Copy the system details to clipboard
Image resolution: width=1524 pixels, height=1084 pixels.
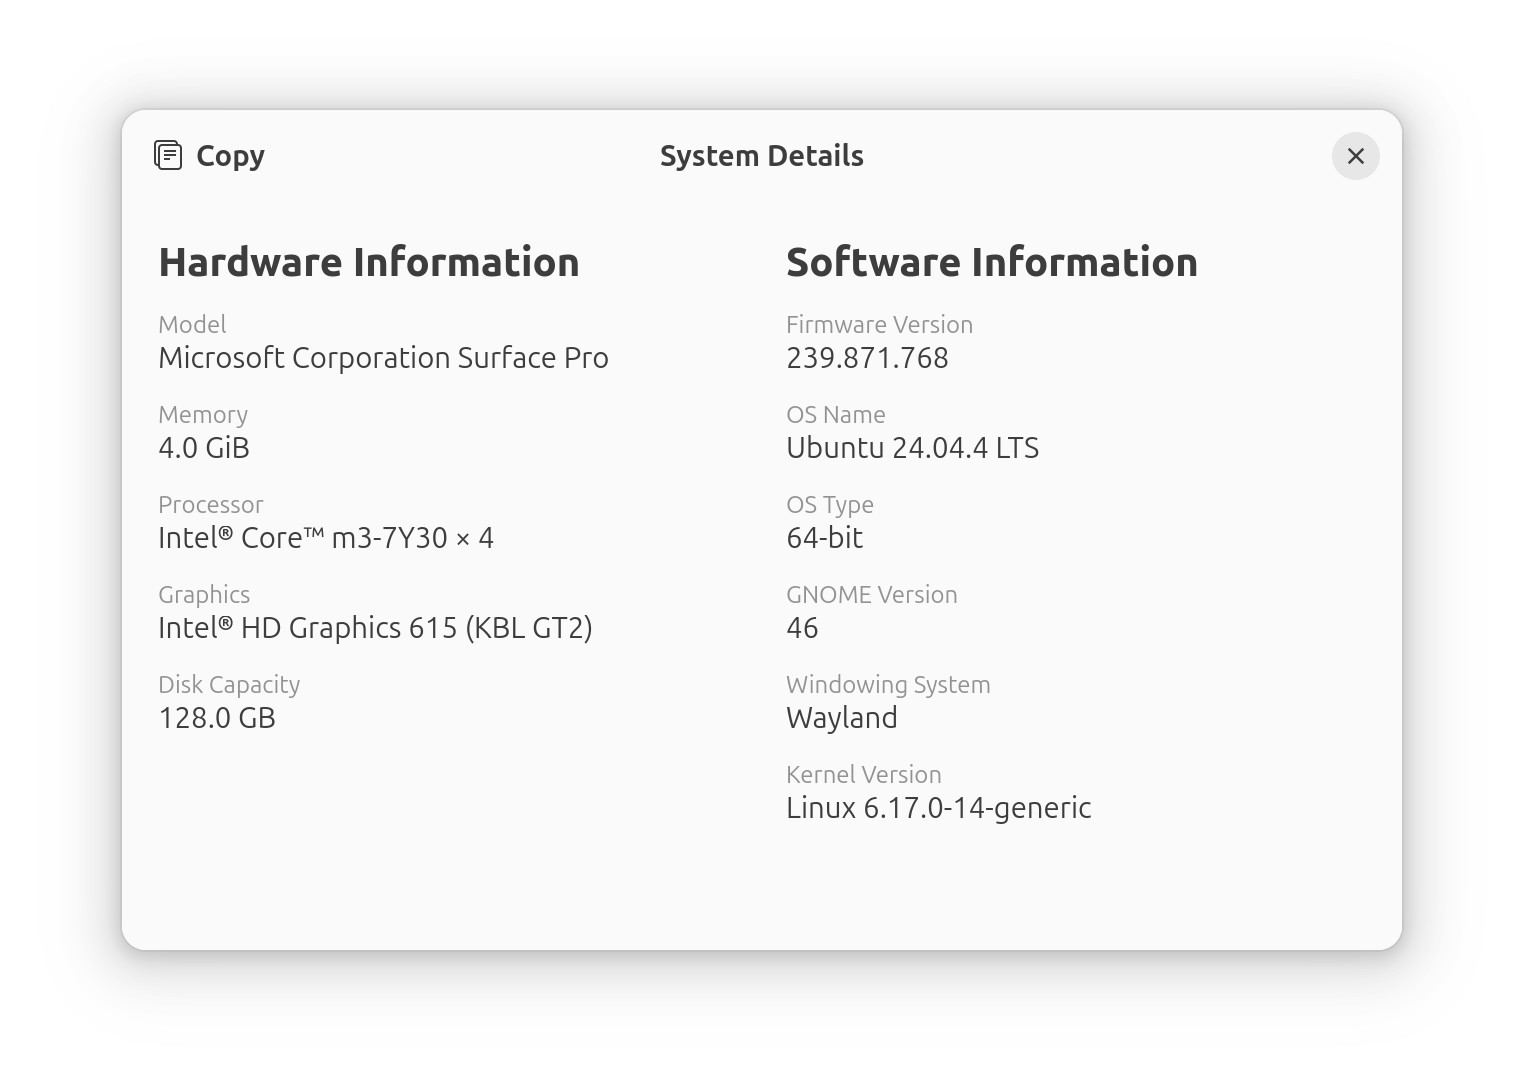pos(210,156)
